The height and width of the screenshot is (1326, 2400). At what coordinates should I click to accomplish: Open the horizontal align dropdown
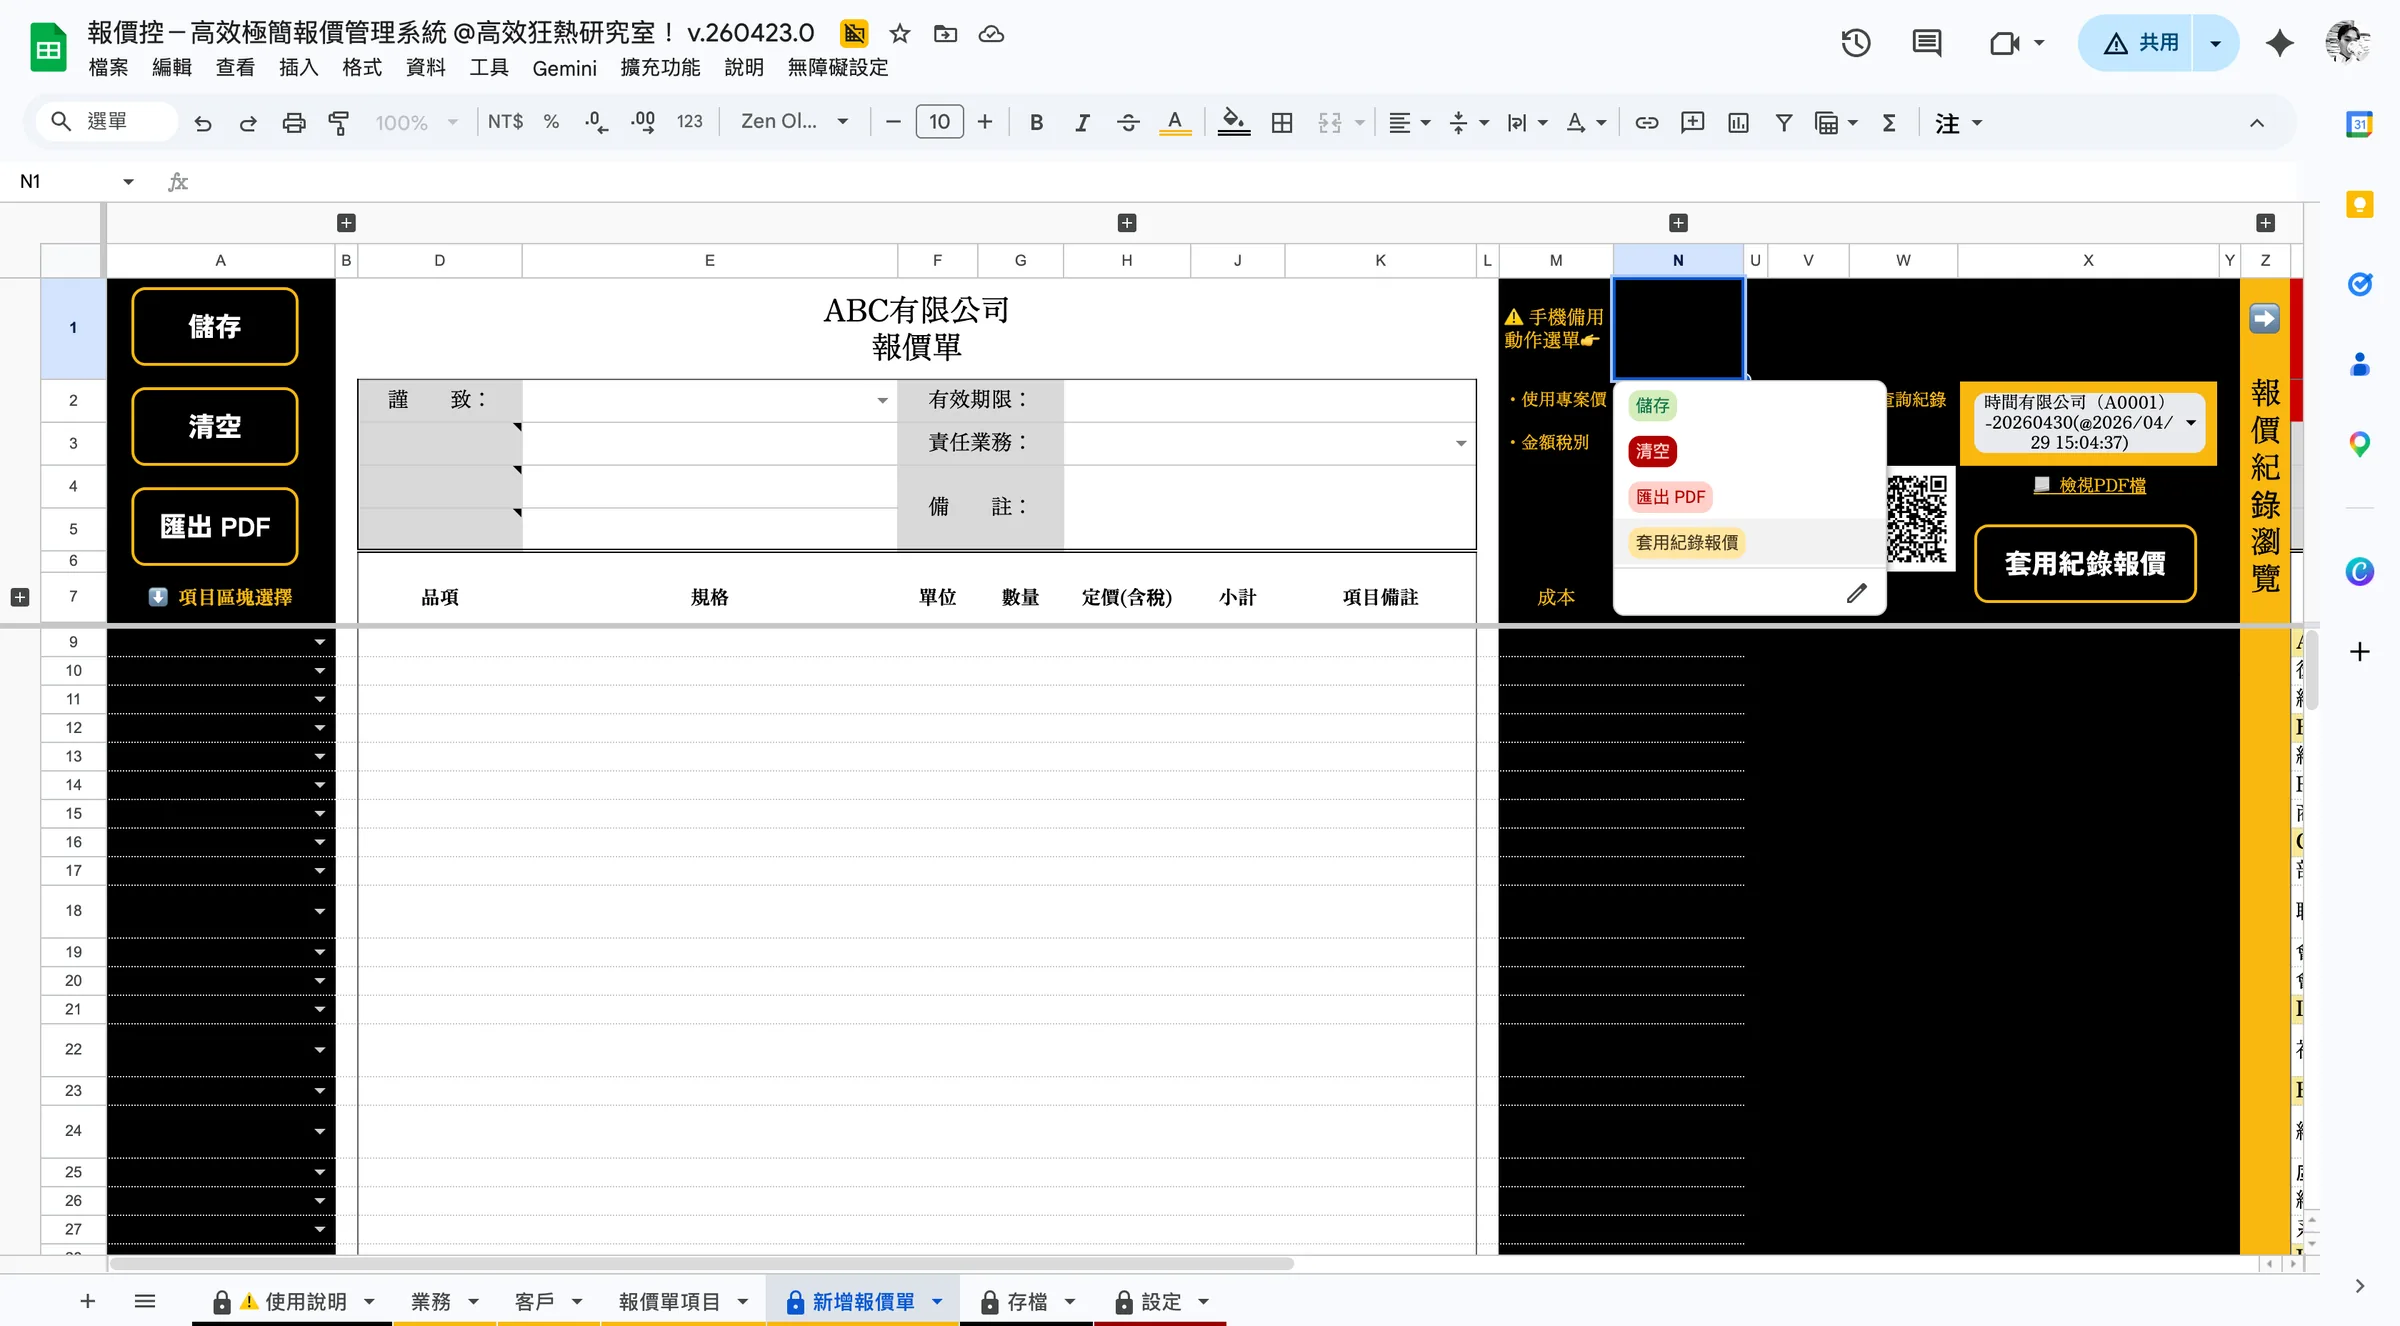[x=1409, y=122]
